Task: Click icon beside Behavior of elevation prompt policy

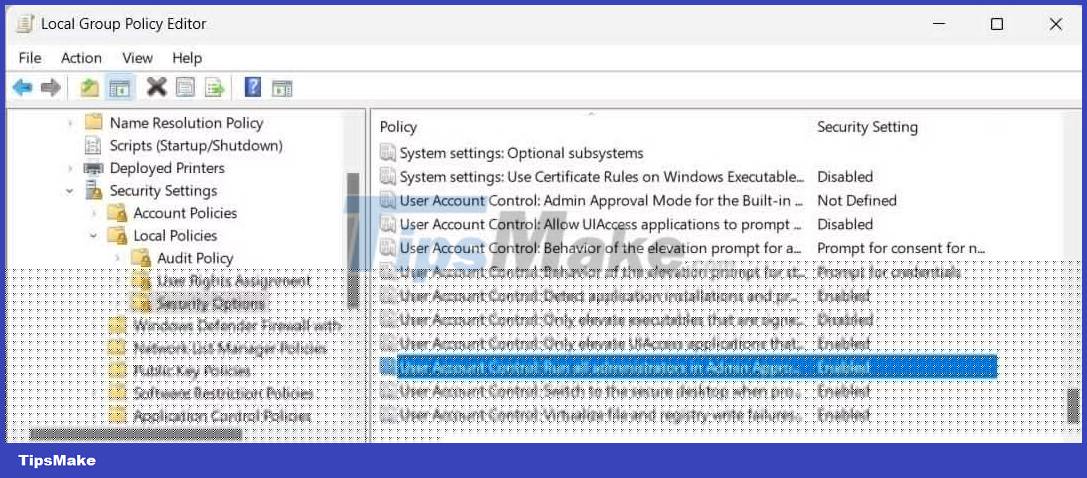Action: pyautogui.click(x=388, y=248)
